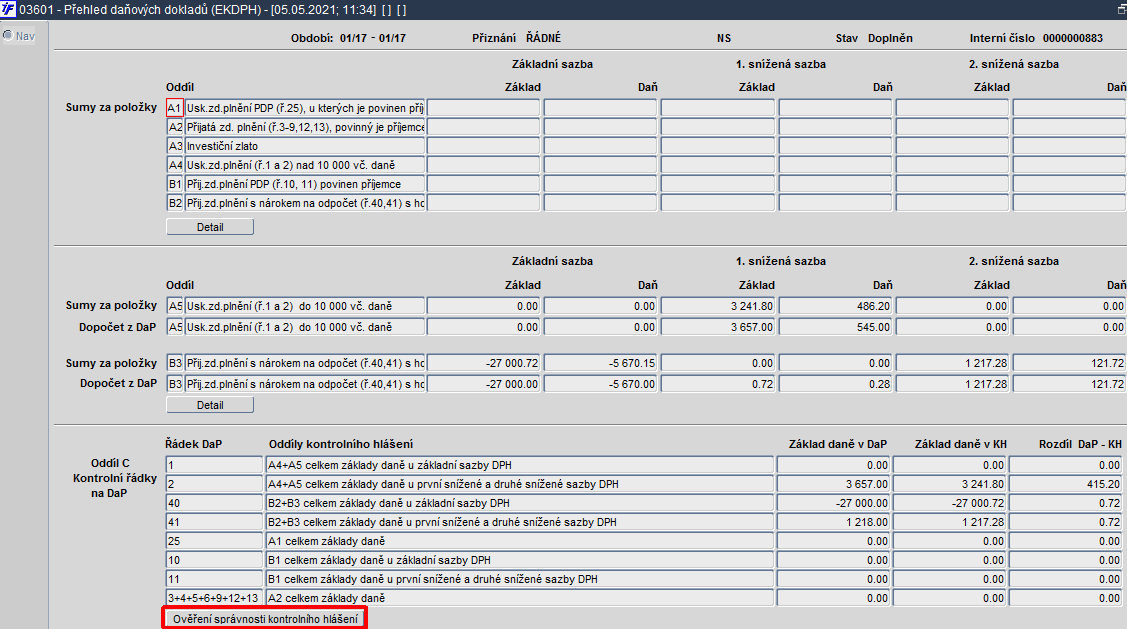This screenshot has width=1127, height=629.
Task: Select value 3 657.00 in Dopočet z DaP A5 row
Action: tap(717, 327)
